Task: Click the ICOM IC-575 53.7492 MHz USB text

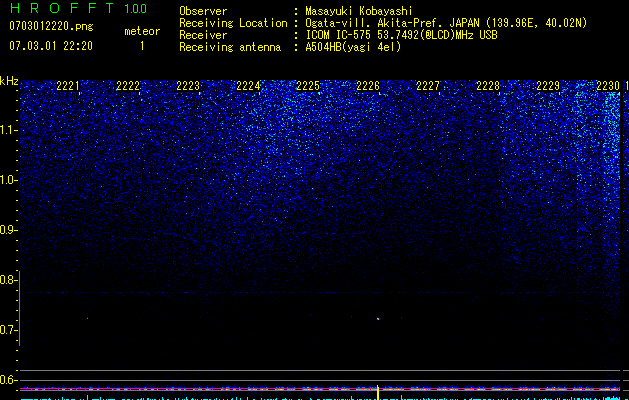Action: click(x=402, y=35)
